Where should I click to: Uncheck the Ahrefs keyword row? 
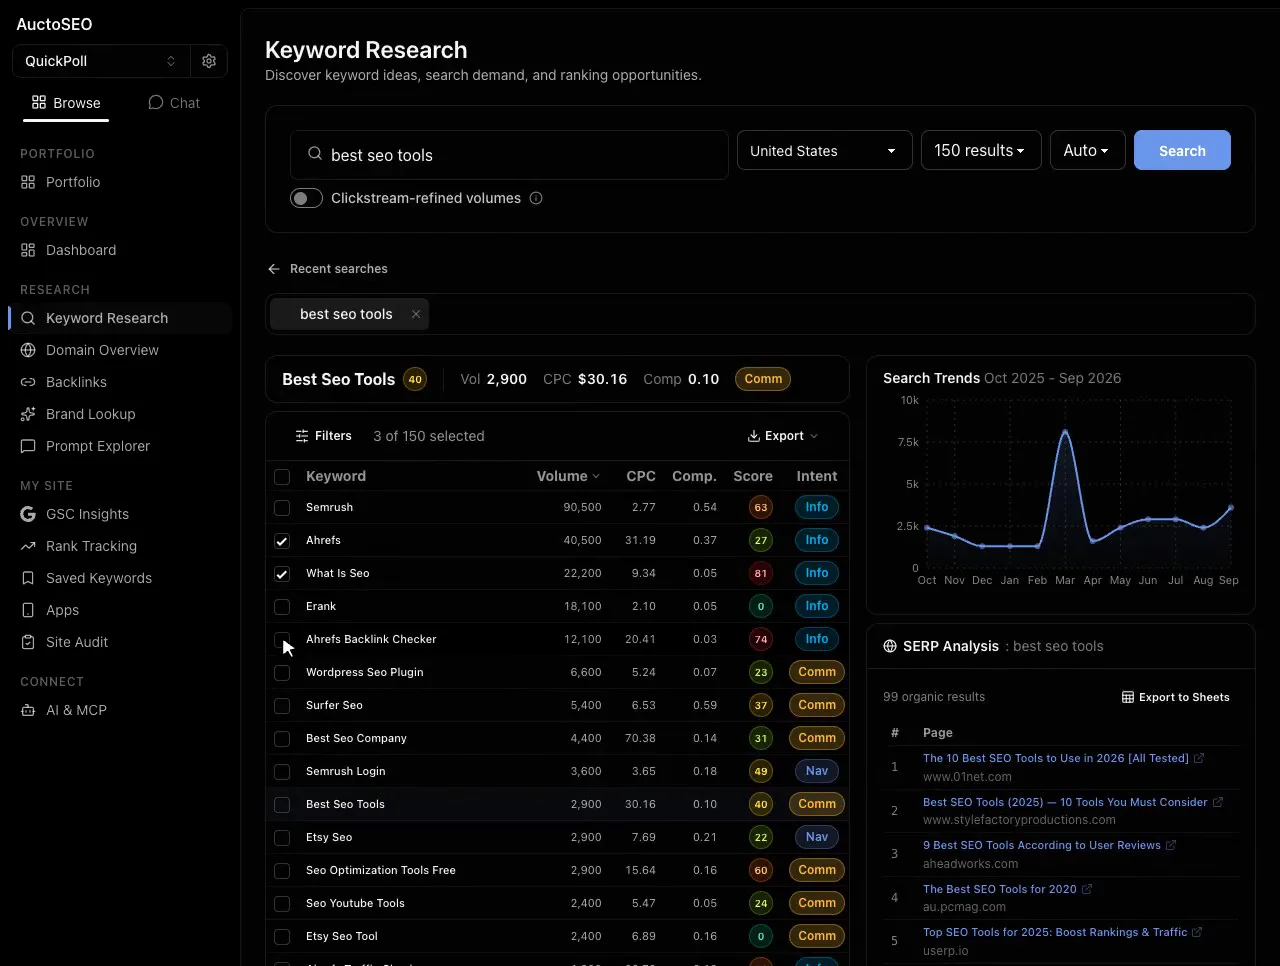point(282,541)
